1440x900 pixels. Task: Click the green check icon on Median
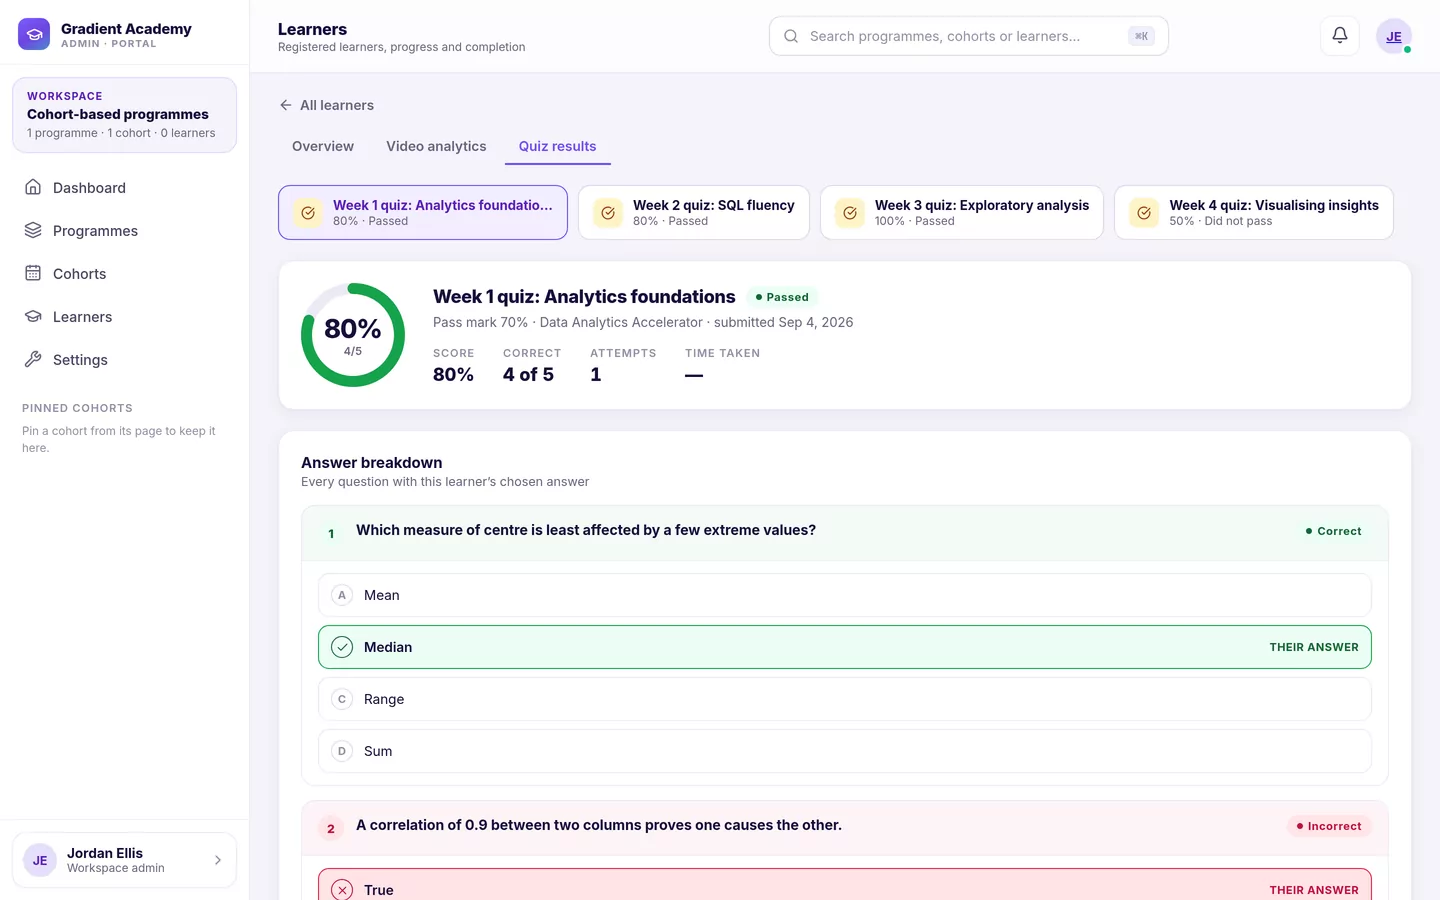click(x=342, y=647)
